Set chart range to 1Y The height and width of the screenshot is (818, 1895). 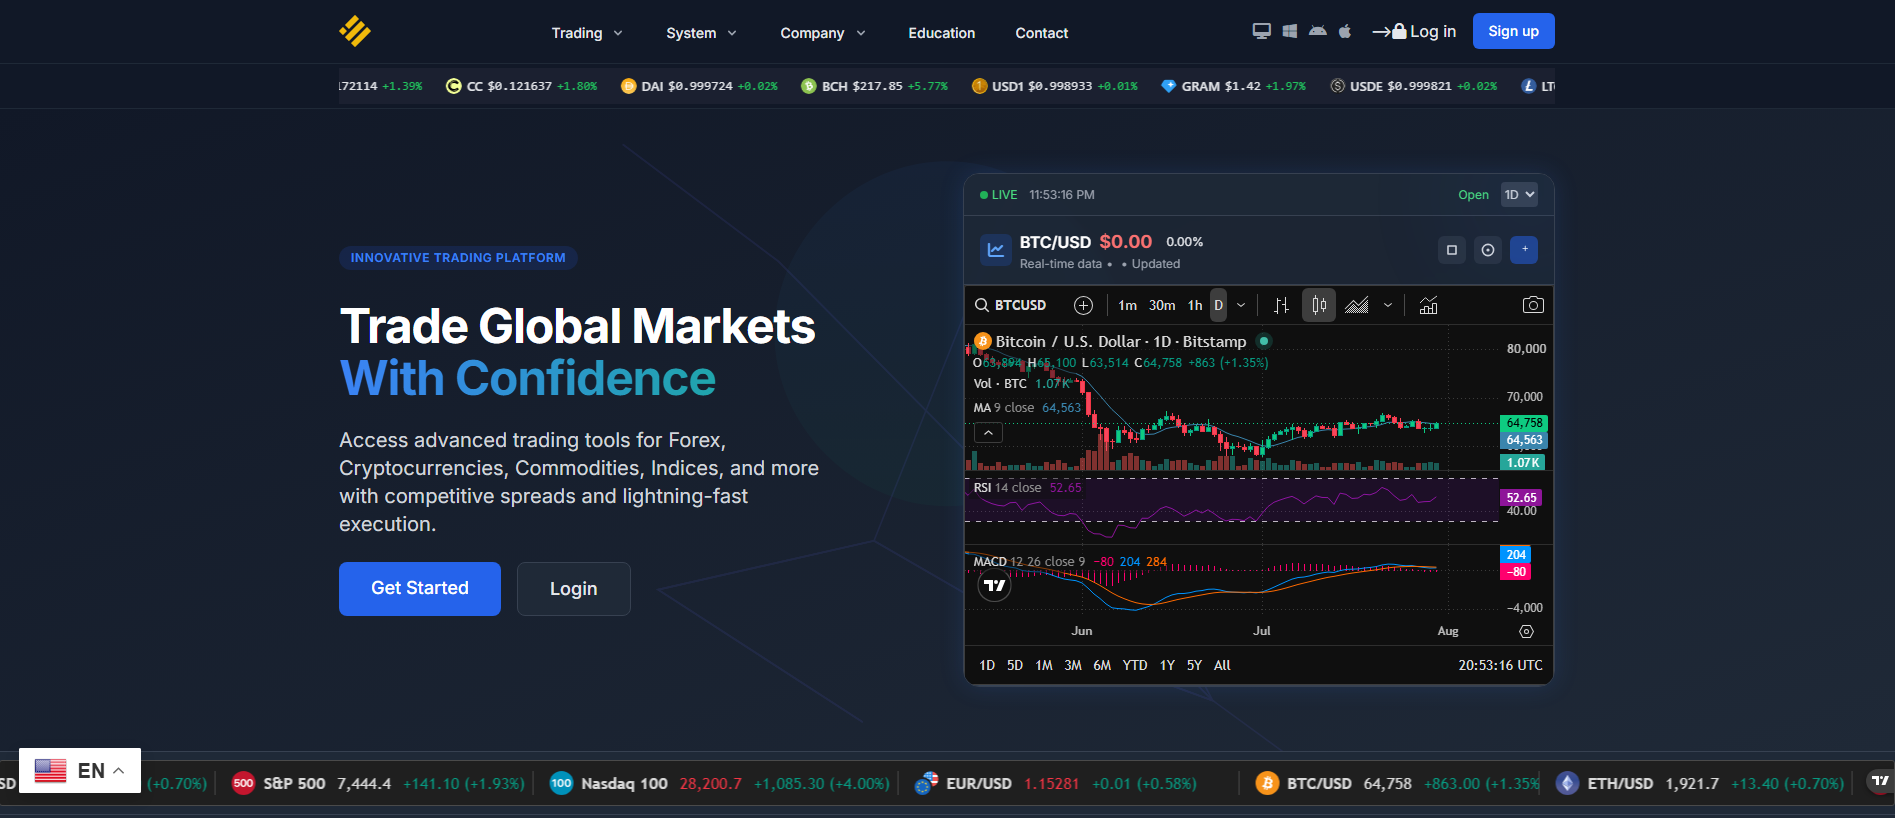[1167, 665]
